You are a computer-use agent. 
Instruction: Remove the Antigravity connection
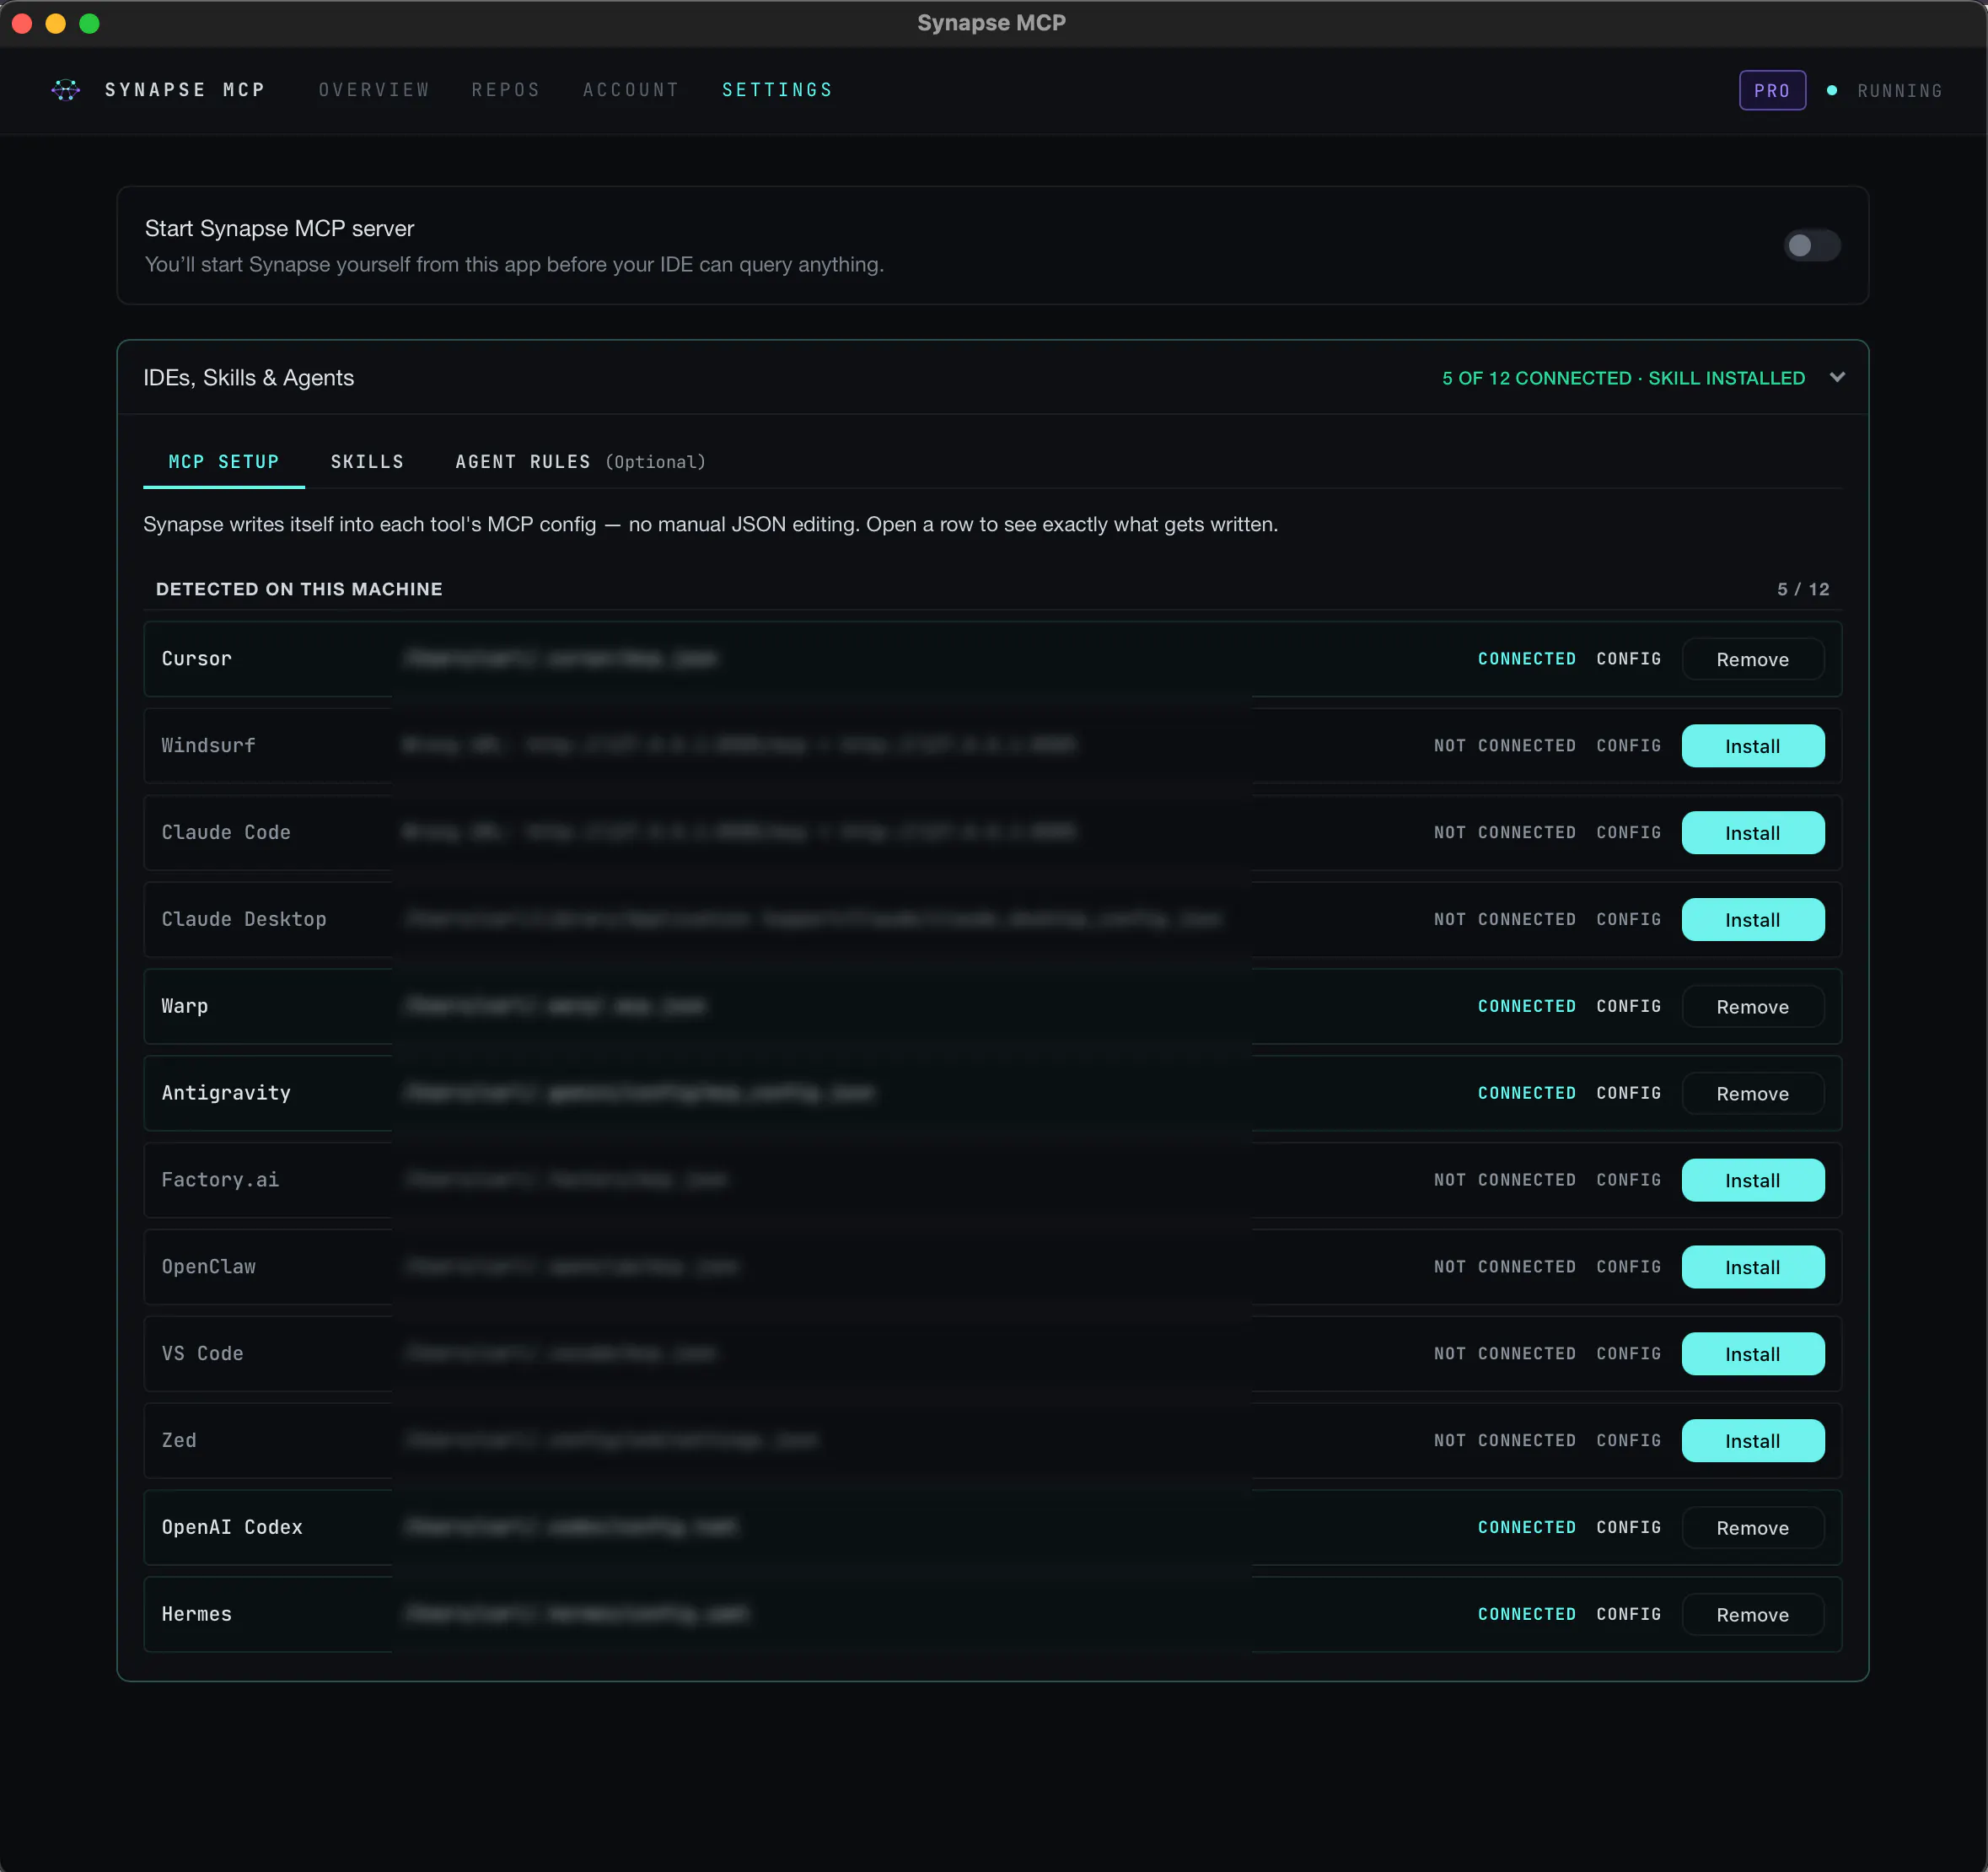[1752, 1094]
